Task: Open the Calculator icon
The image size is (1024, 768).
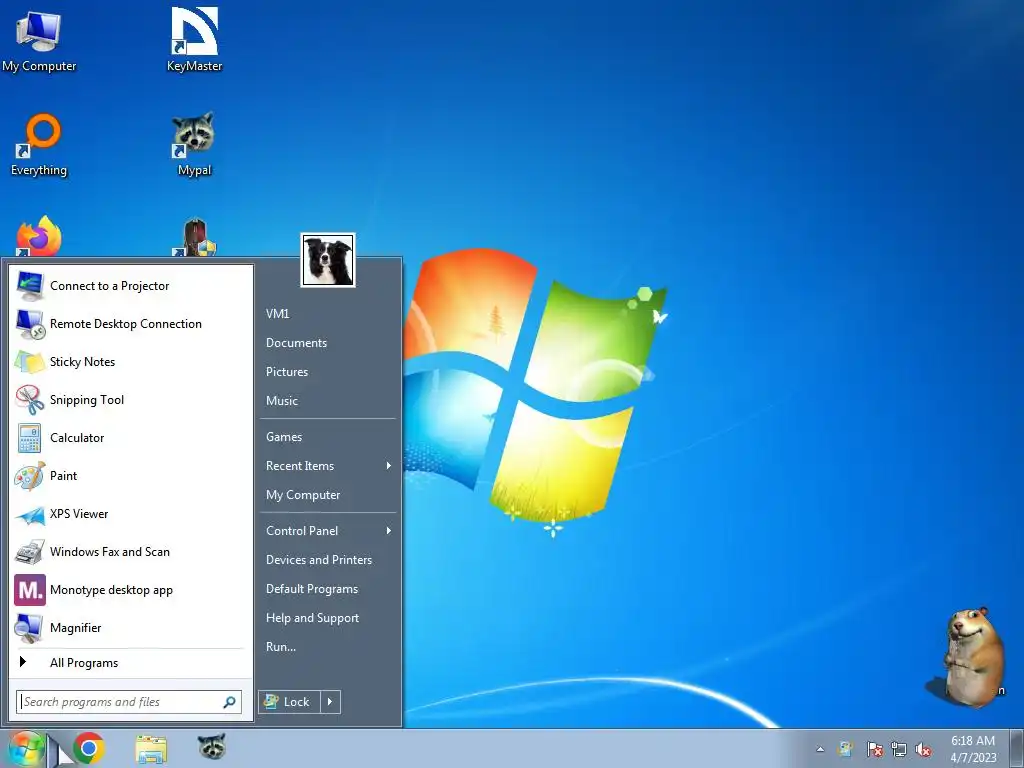Action: pyautogui.click(x=30, y=438)
